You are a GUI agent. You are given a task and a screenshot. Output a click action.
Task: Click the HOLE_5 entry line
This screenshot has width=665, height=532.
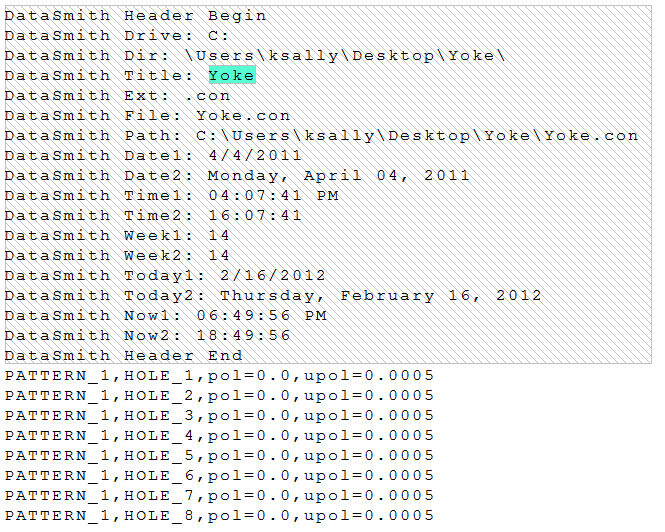(219, 455)
